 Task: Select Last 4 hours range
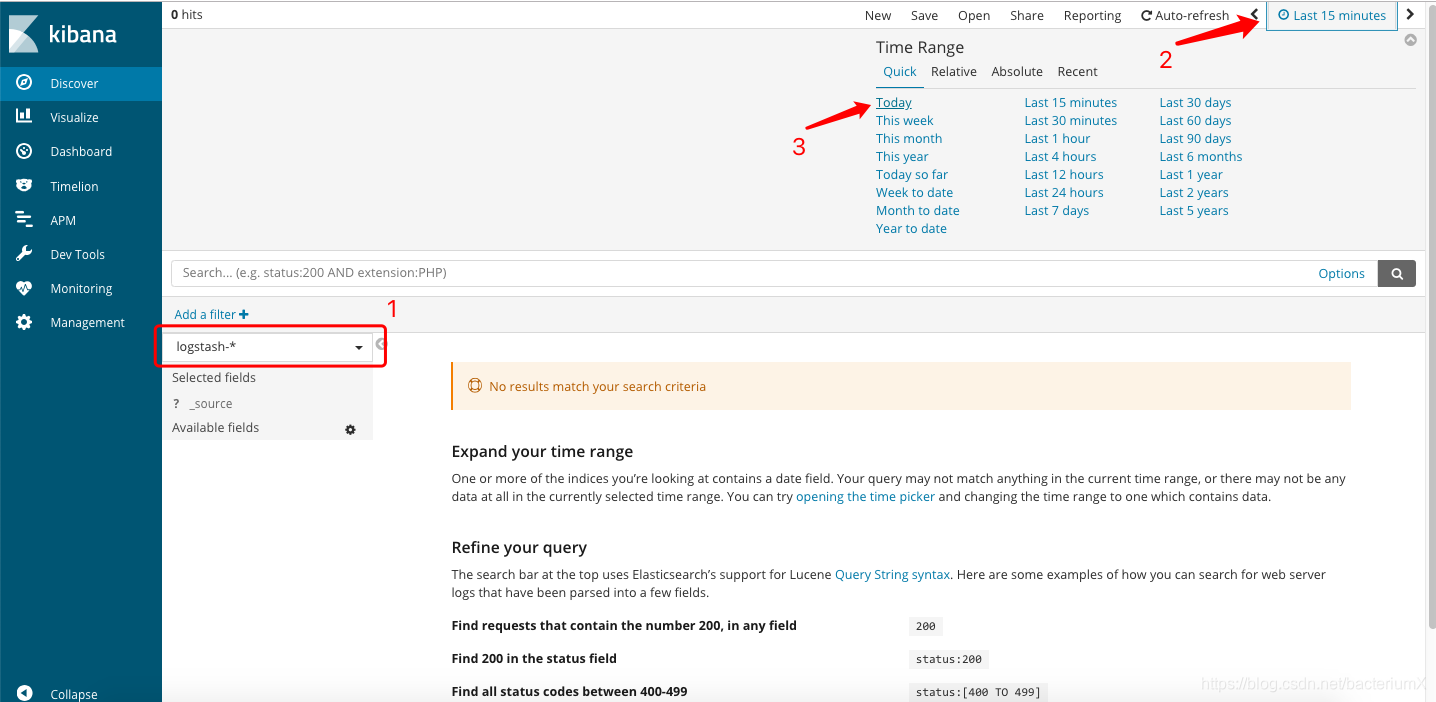coord(1060,156)
